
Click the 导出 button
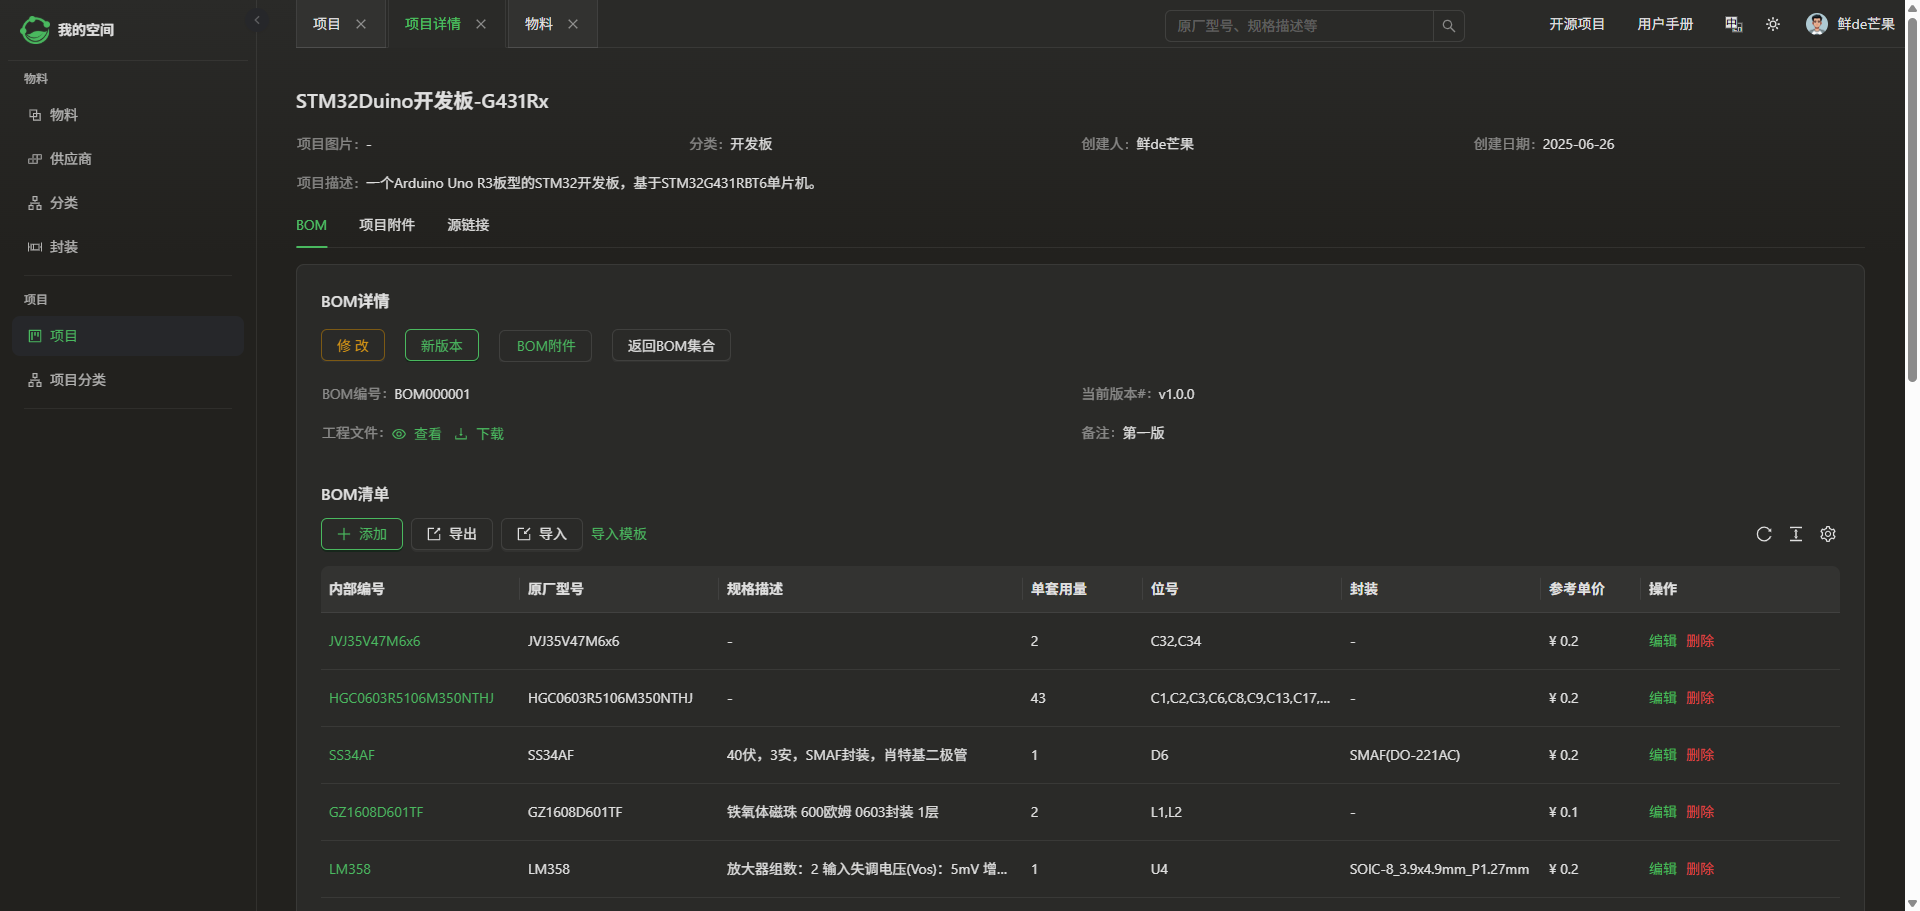click(452, 534)
